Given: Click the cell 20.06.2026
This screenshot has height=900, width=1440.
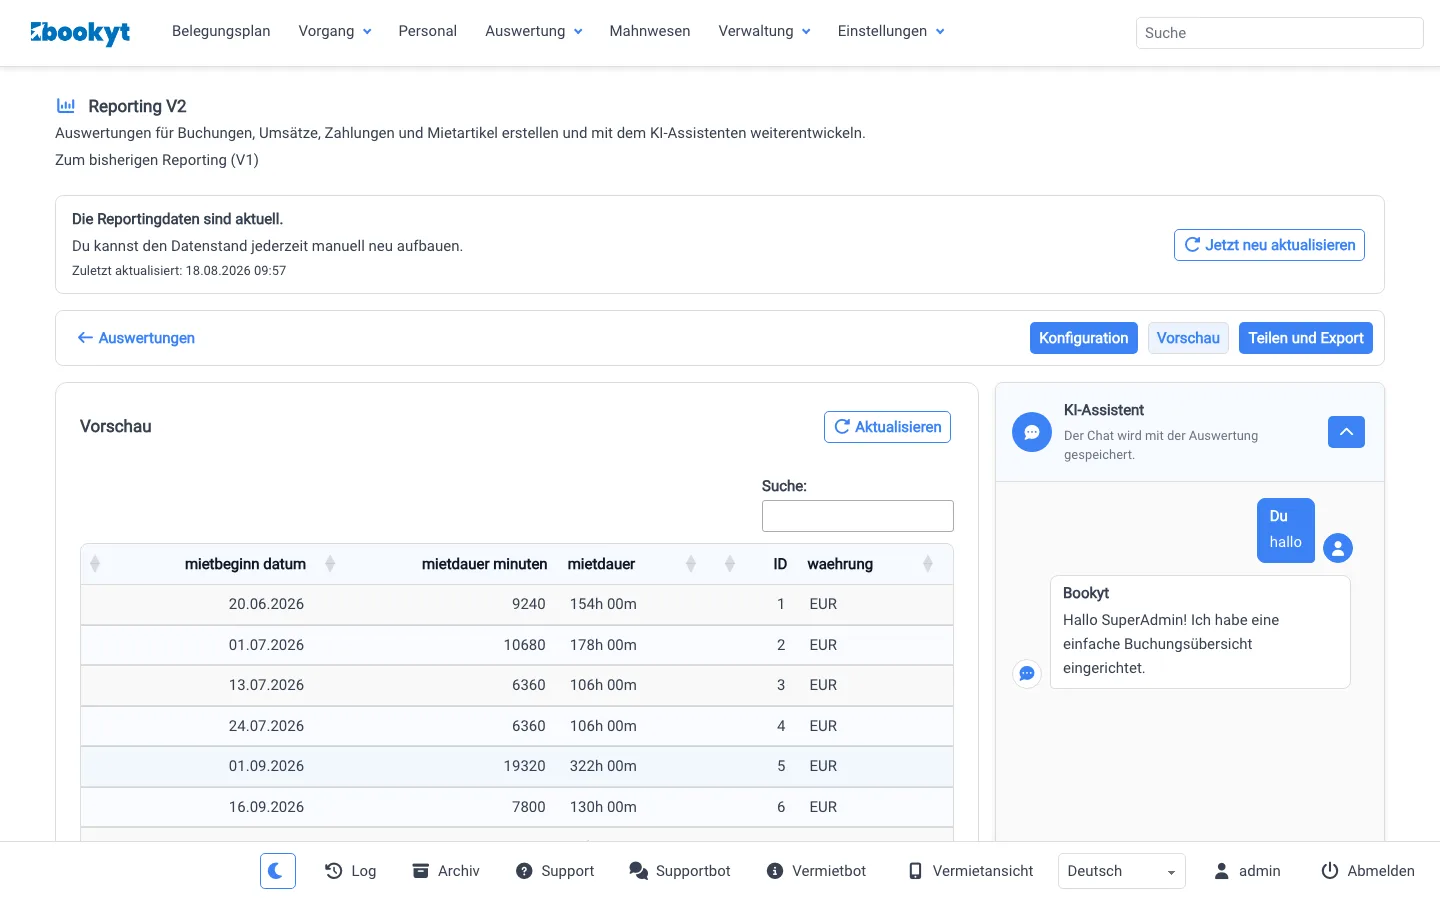Looking at the screenshot, I should tap(266, 604).
